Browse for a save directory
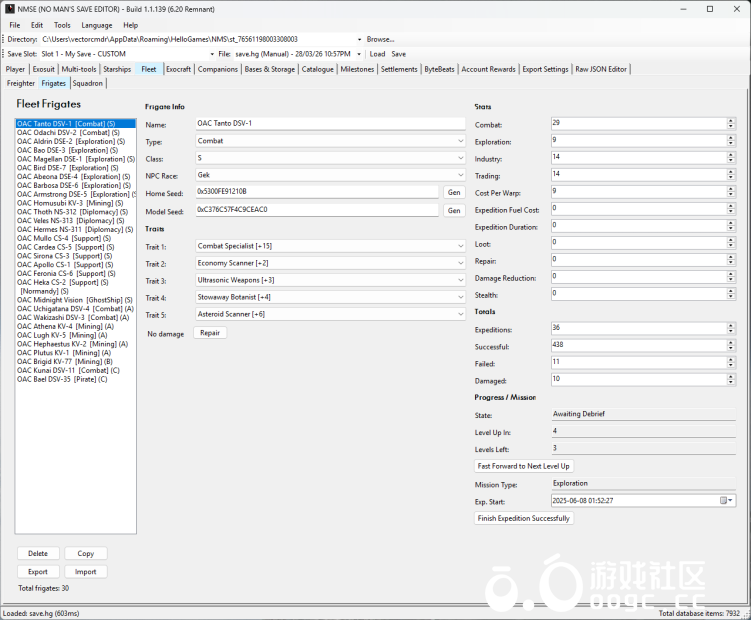 pyautogui.click(x=379, y=39)
